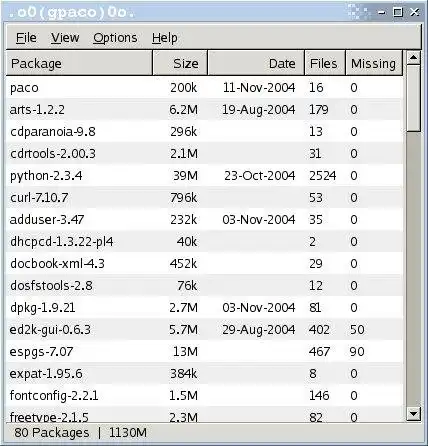Select the espgs-7.07 package

click(x=204, y=351)
